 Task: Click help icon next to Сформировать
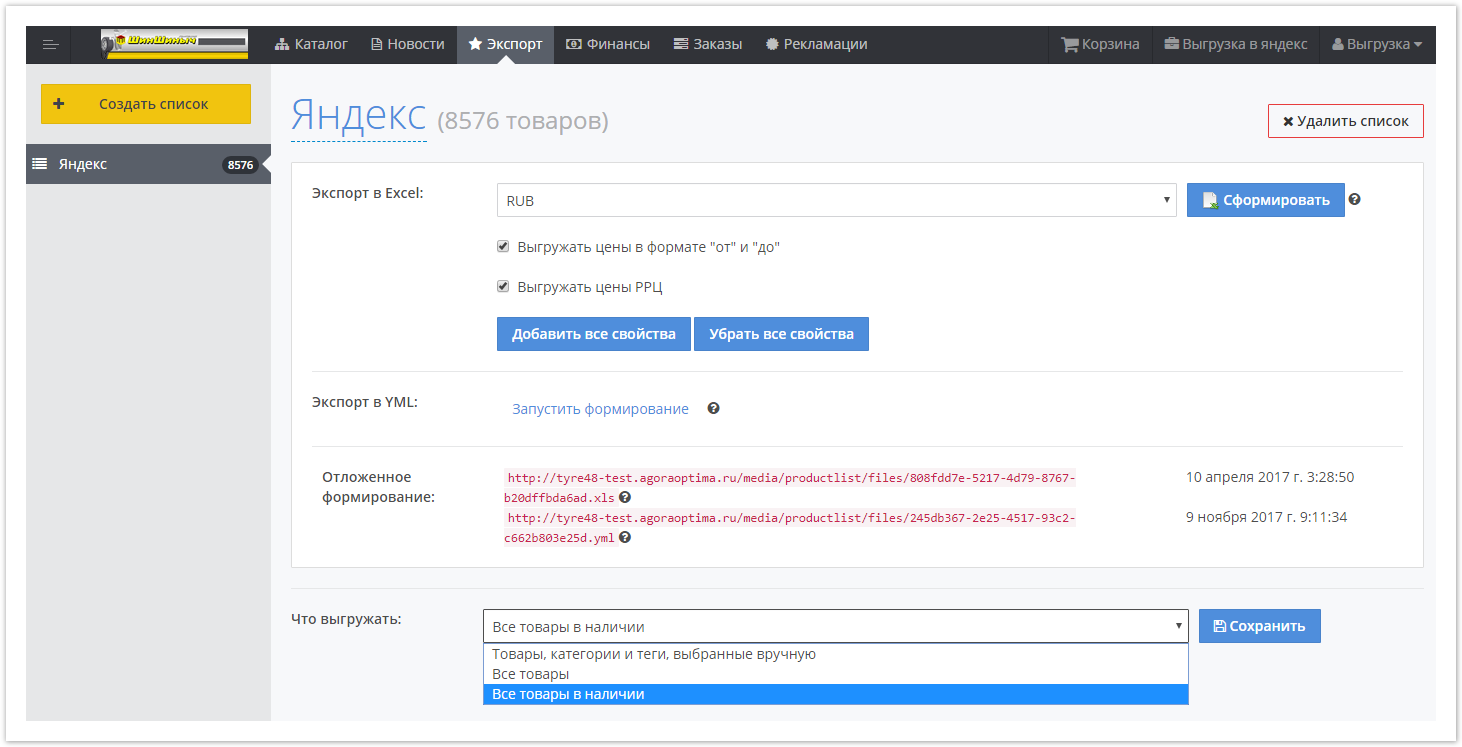point(1354,199)
